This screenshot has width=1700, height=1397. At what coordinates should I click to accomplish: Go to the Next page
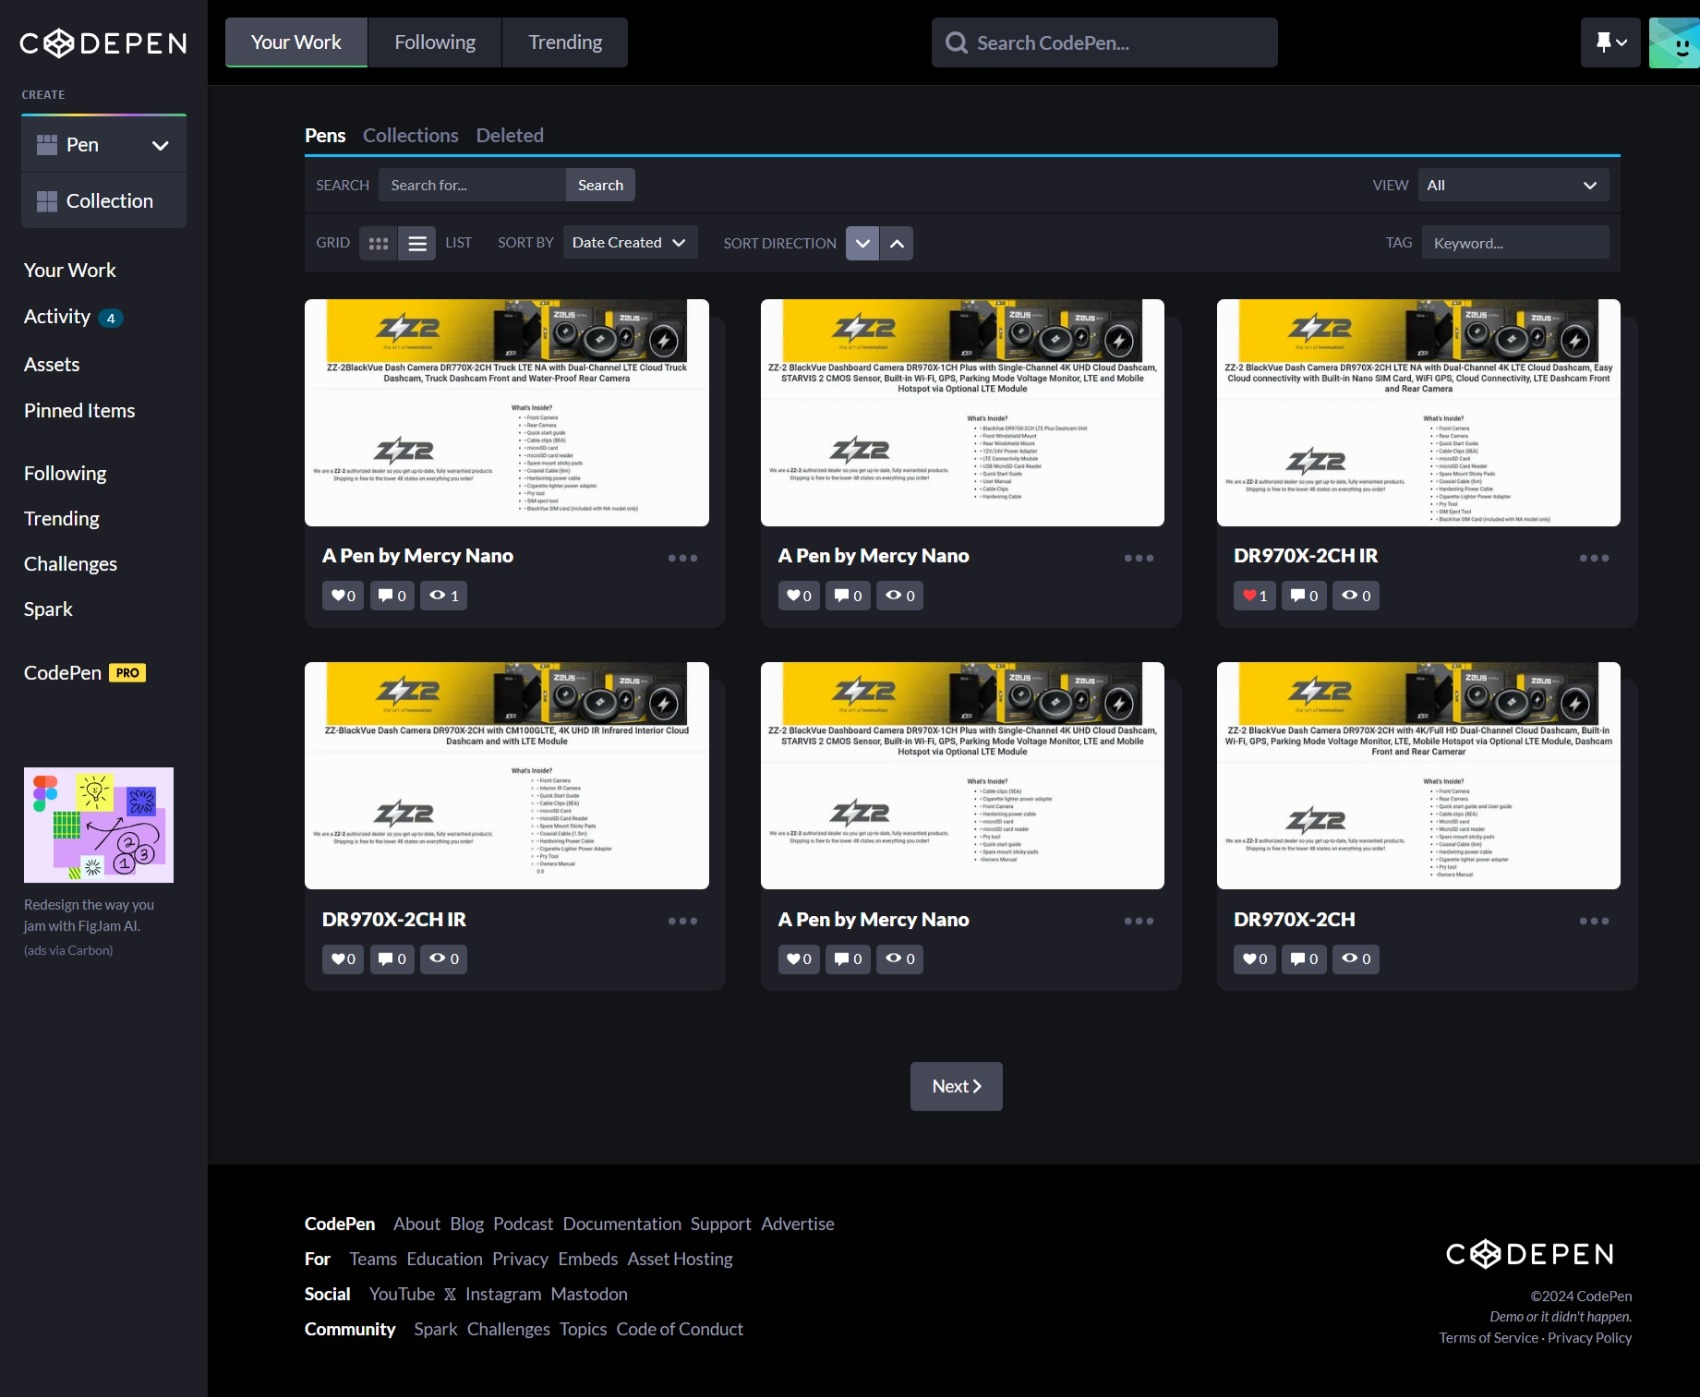956,1086
